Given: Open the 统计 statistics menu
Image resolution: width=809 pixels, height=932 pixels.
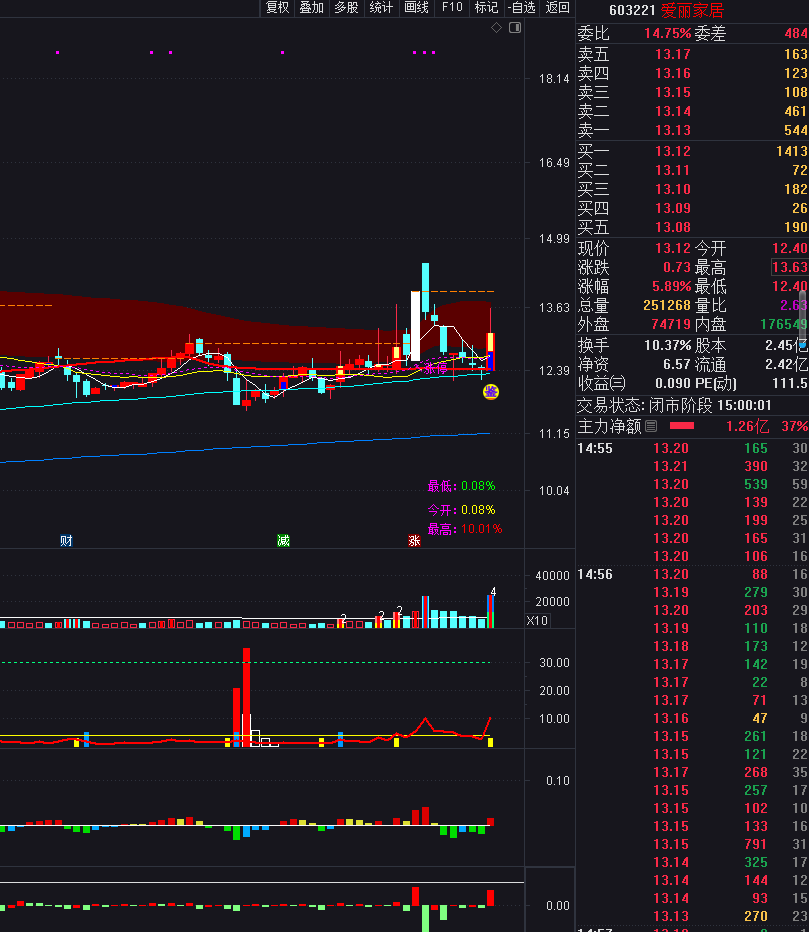Looking at the screenshot, I should [381, 8].
